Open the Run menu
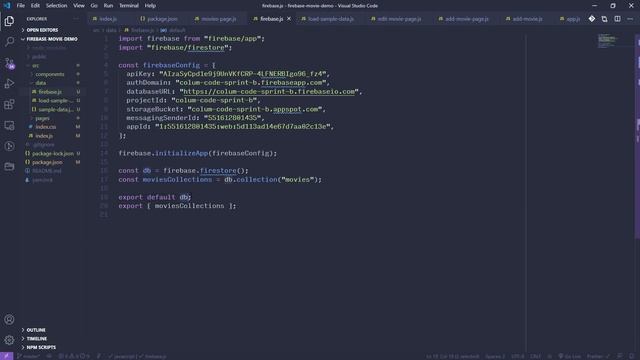Viewport: 640px width, 360px height. 108,6
